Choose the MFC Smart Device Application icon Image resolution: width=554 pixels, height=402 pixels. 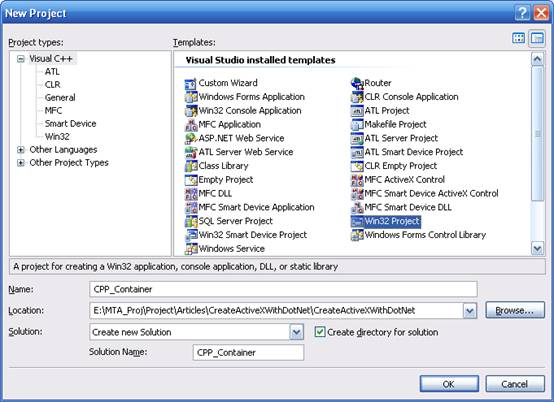191,207
